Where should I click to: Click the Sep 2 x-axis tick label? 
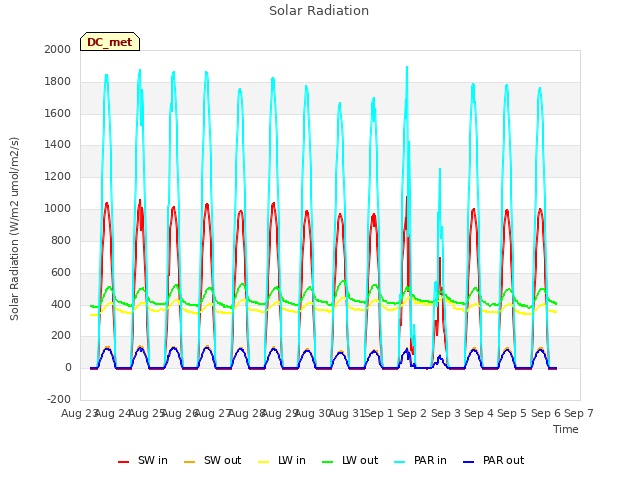(412, 413)
